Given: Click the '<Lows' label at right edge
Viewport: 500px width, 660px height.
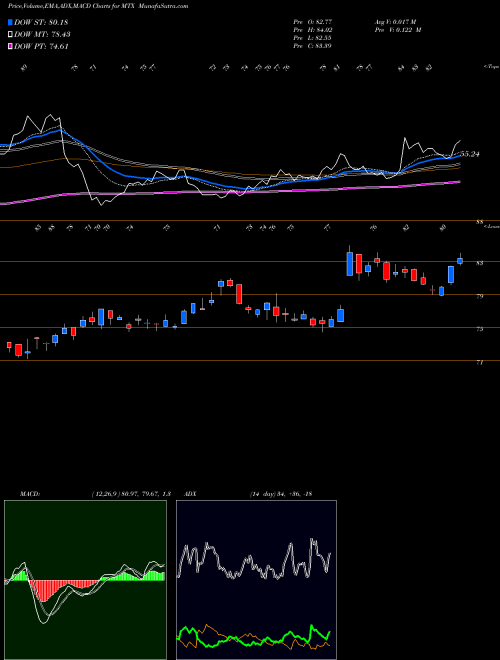Looking at the screenshot, I should point(491,226).
